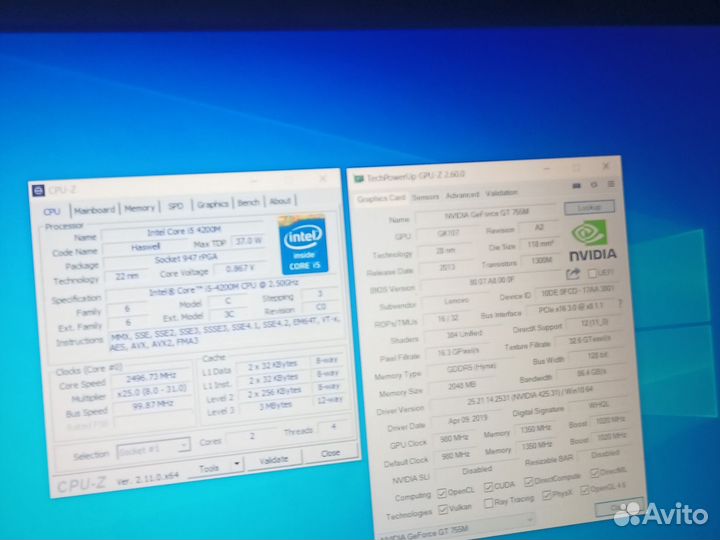
Task: Toggle the DirectCompute checkbox
Action: click(529, 481)
